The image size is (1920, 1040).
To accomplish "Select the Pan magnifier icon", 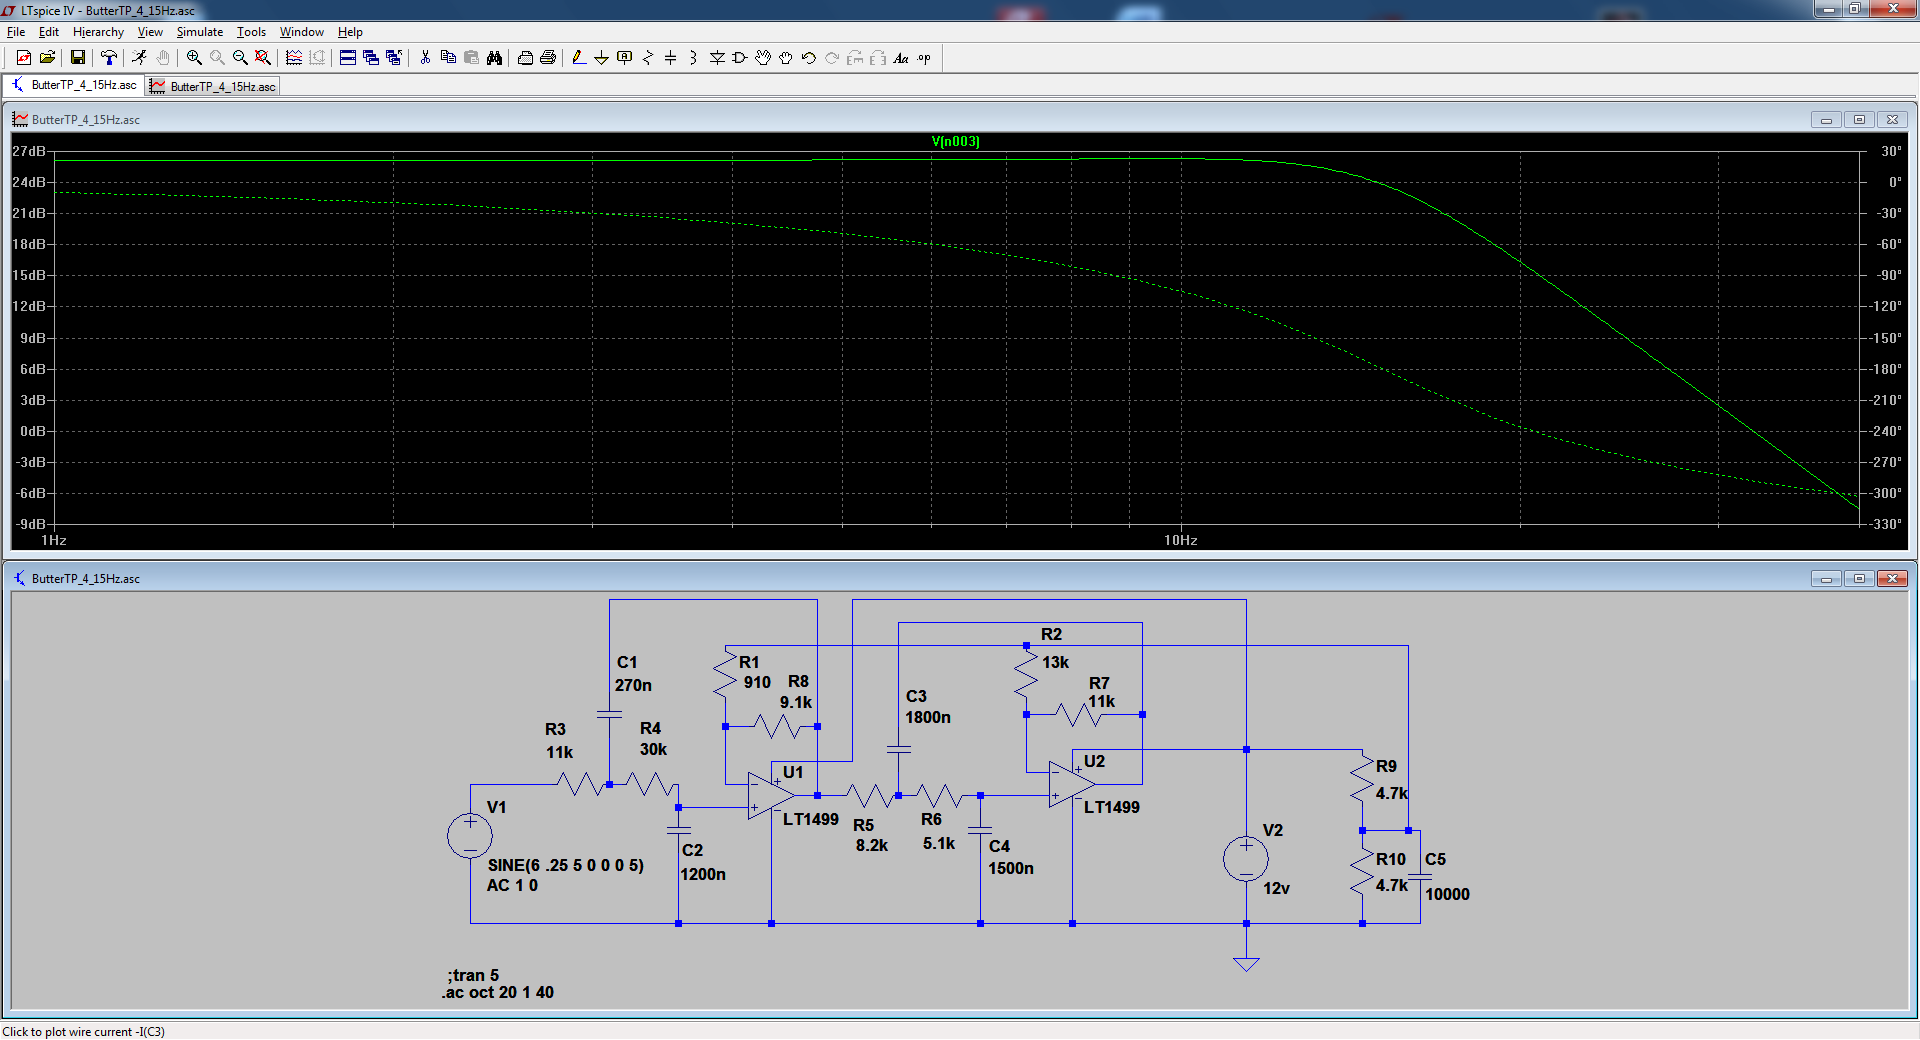I will pyautogui.click(x=217, y=58).
